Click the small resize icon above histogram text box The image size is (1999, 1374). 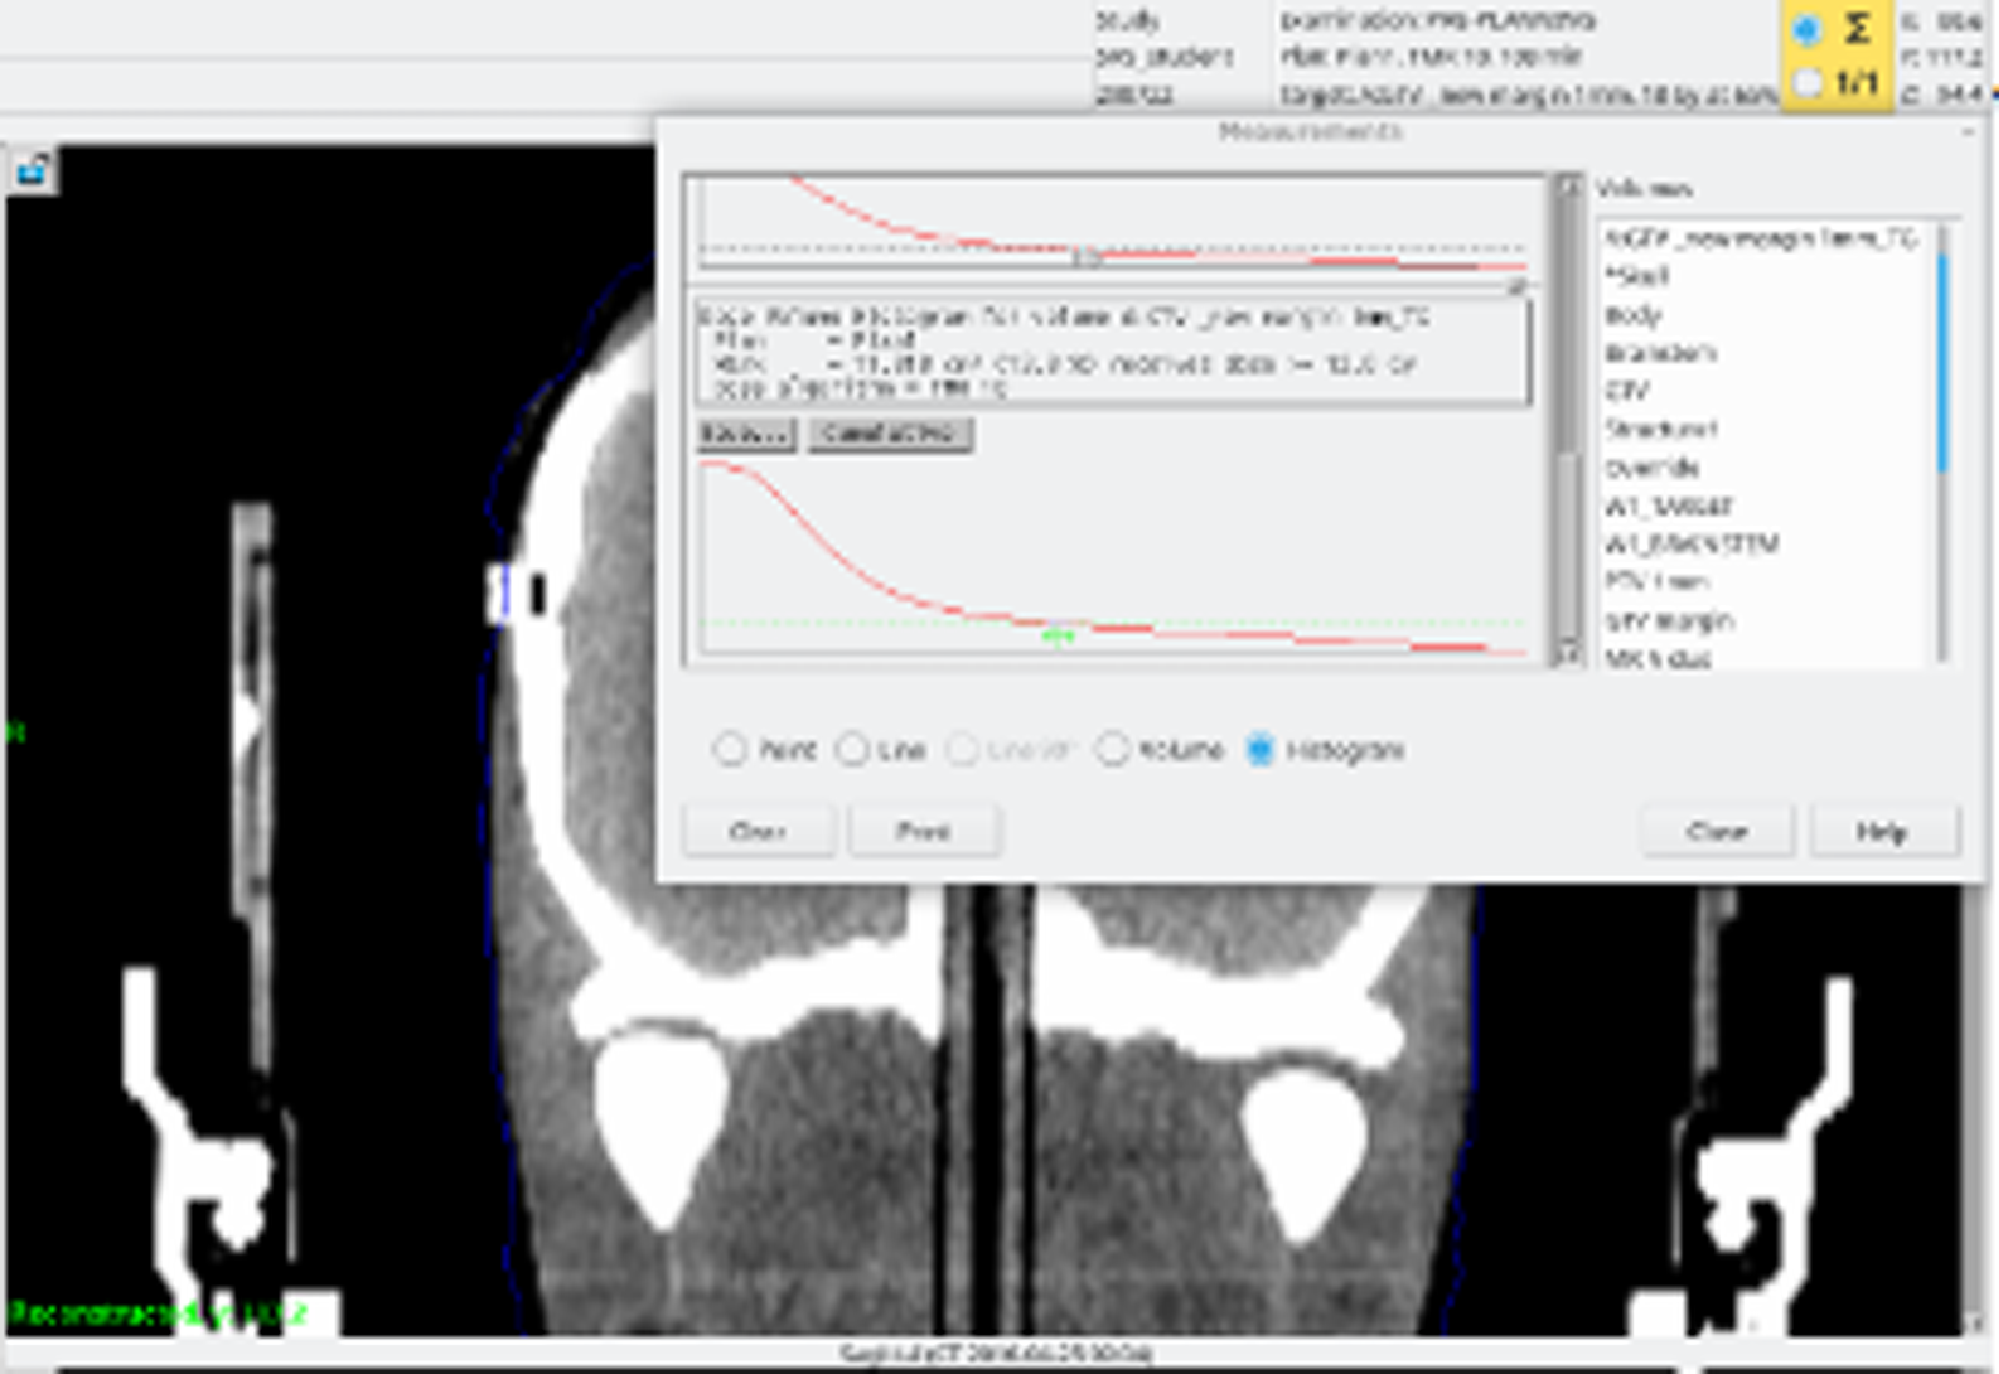point(1517,288)
